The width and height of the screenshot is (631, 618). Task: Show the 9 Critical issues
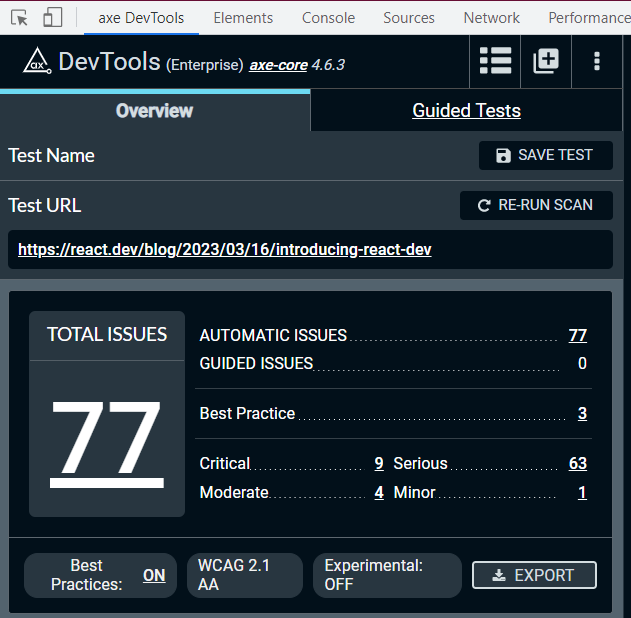click(x=379, y=463)
